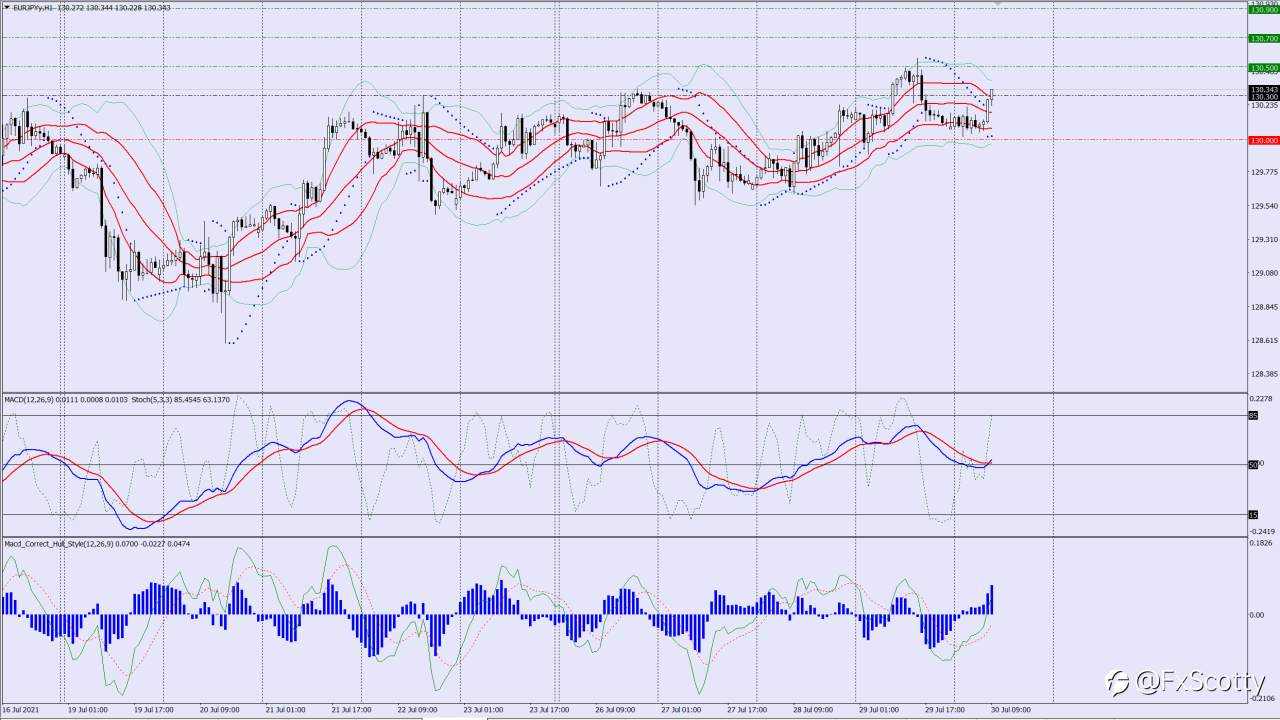The image size is (1280, 720).
Task: Click the 128.845 price scale value
Action: click(x=1264, y=307)
